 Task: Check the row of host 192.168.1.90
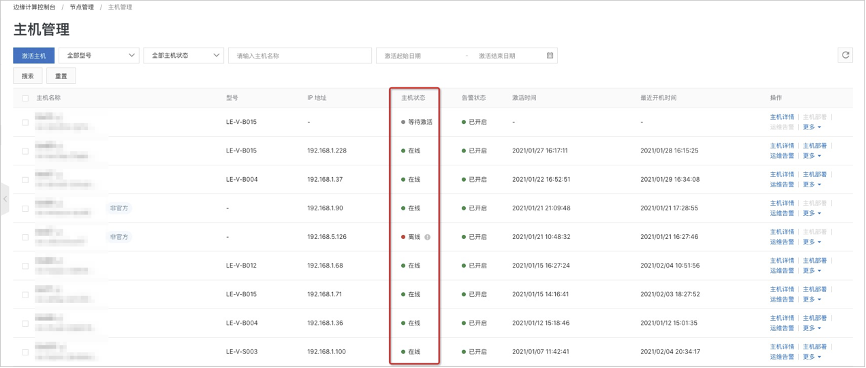pyautogui.click(x=25, y=208)
